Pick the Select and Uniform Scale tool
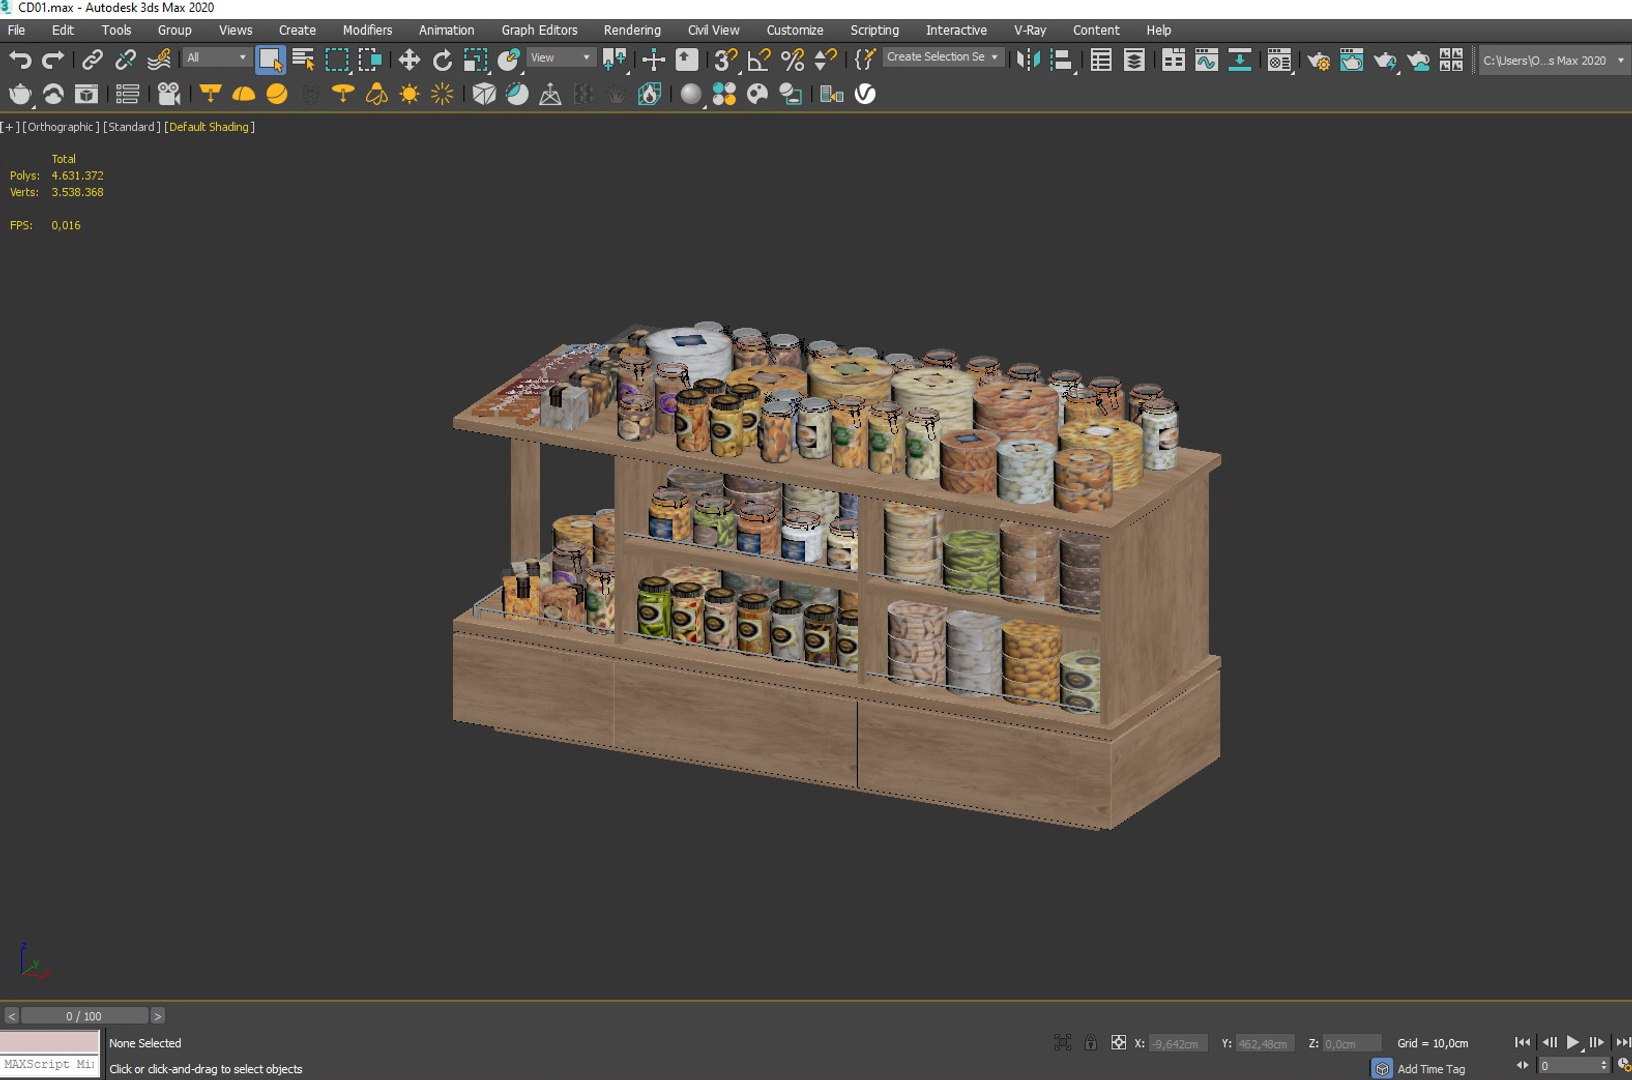1632x1080 pixels. (x=475, y=60)
